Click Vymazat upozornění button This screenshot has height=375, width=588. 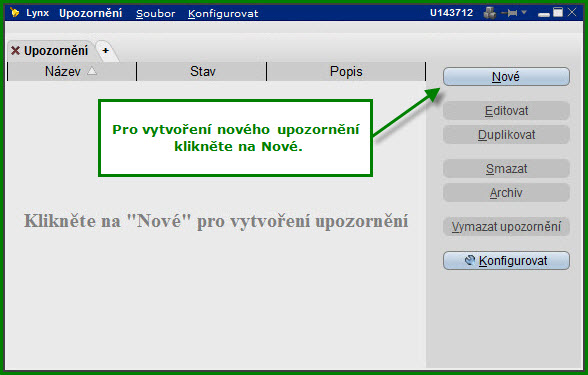[506, 227]
